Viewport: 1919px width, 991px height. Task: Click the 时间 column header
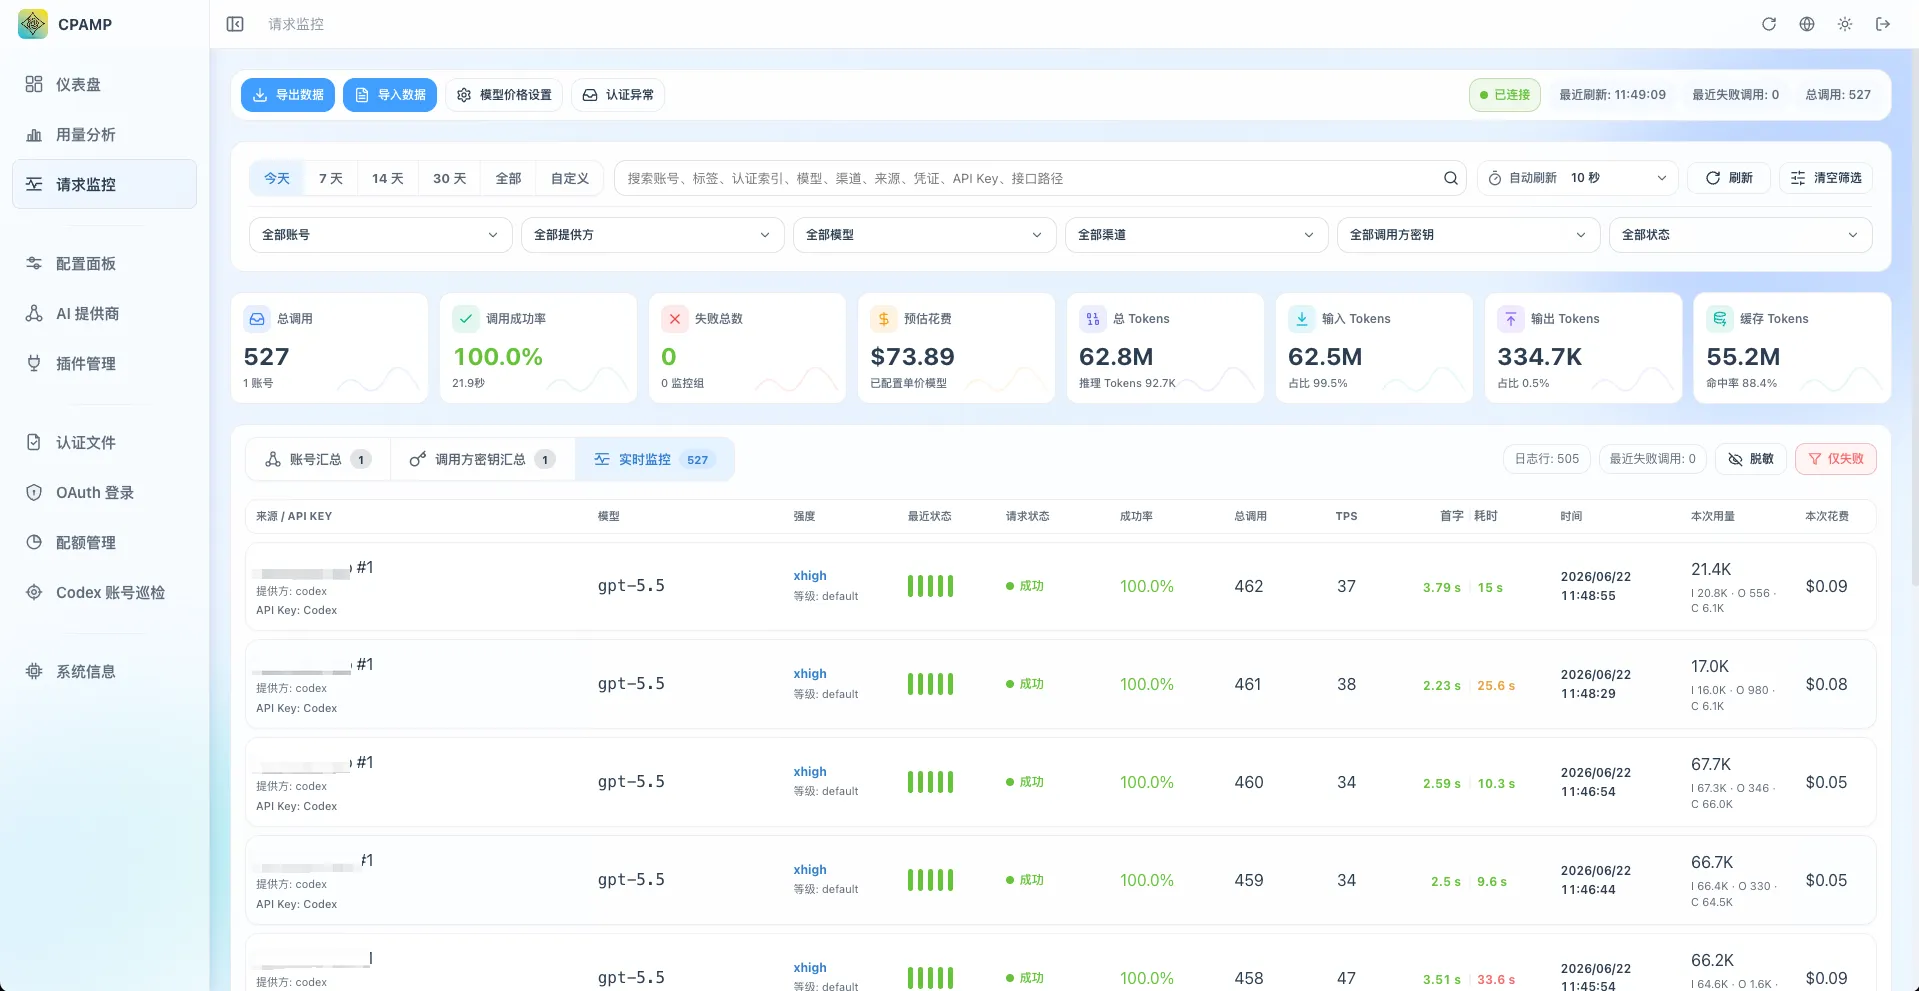(1571, 516)
